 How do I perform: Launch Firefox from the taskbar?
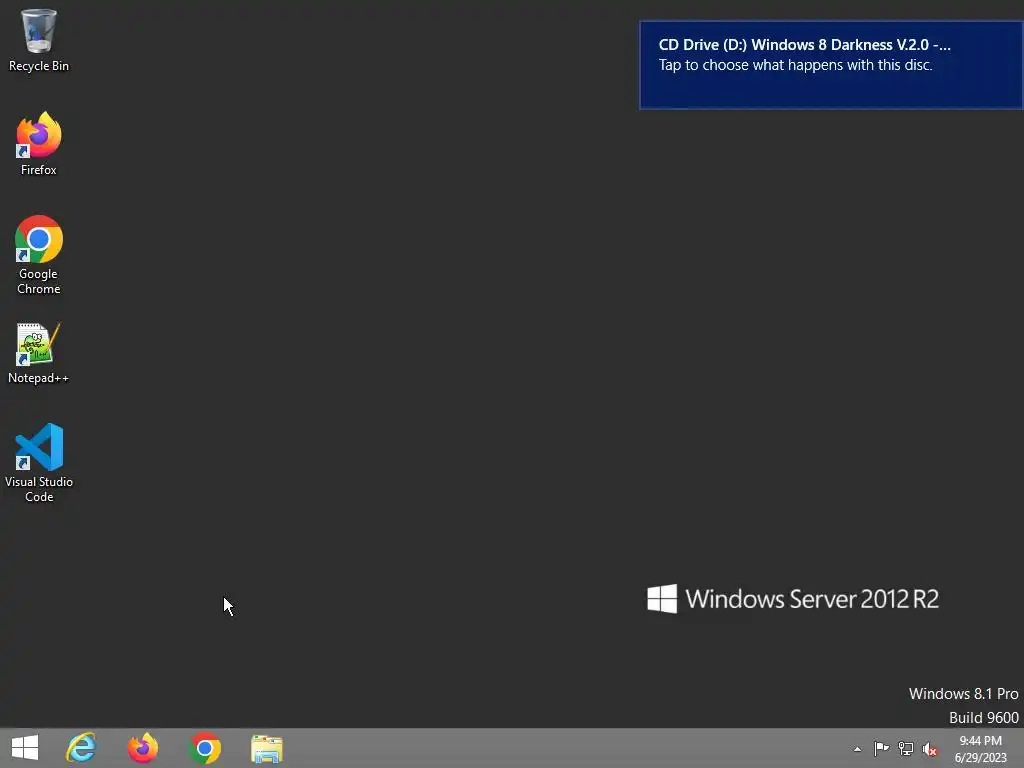(143, 748)
